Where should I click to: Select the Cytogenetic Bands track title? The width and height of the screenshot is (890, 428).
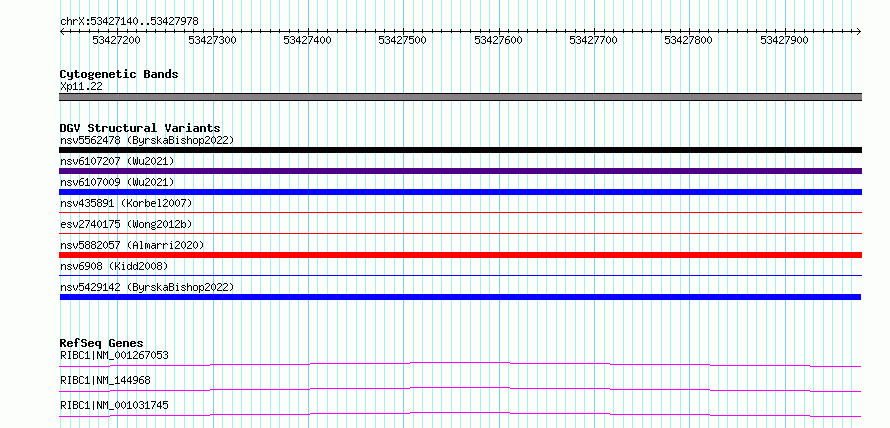119,74
